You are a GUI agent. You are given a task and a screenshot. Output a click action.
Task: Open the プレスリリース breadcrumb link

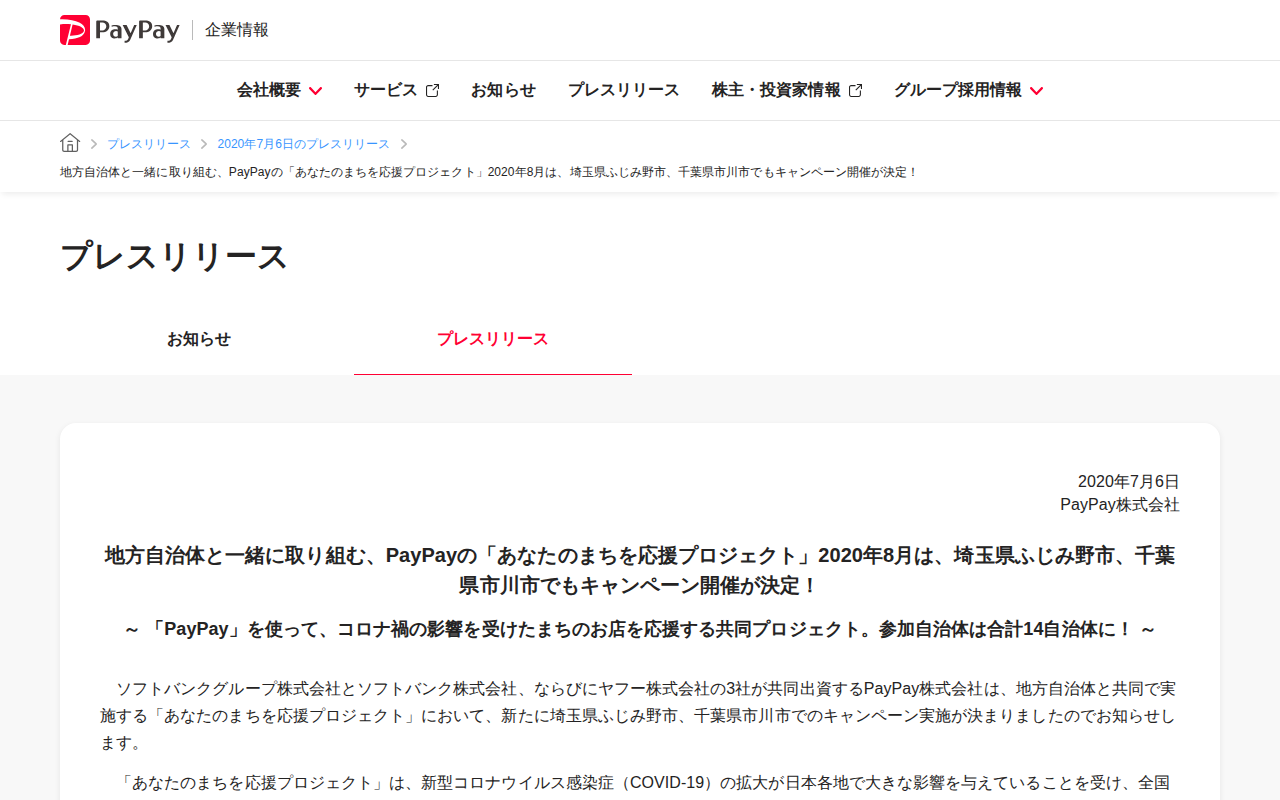[x=148, y=144]
